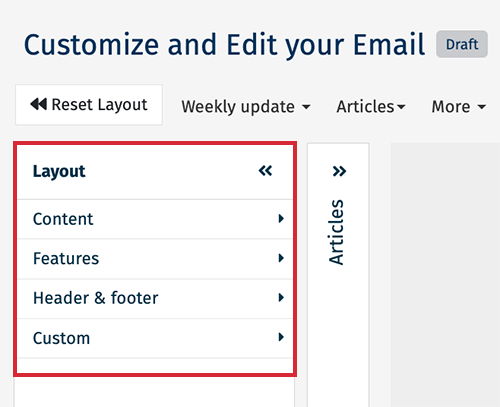
Task: Expand the Features section
Action: [x=155, y=259]
